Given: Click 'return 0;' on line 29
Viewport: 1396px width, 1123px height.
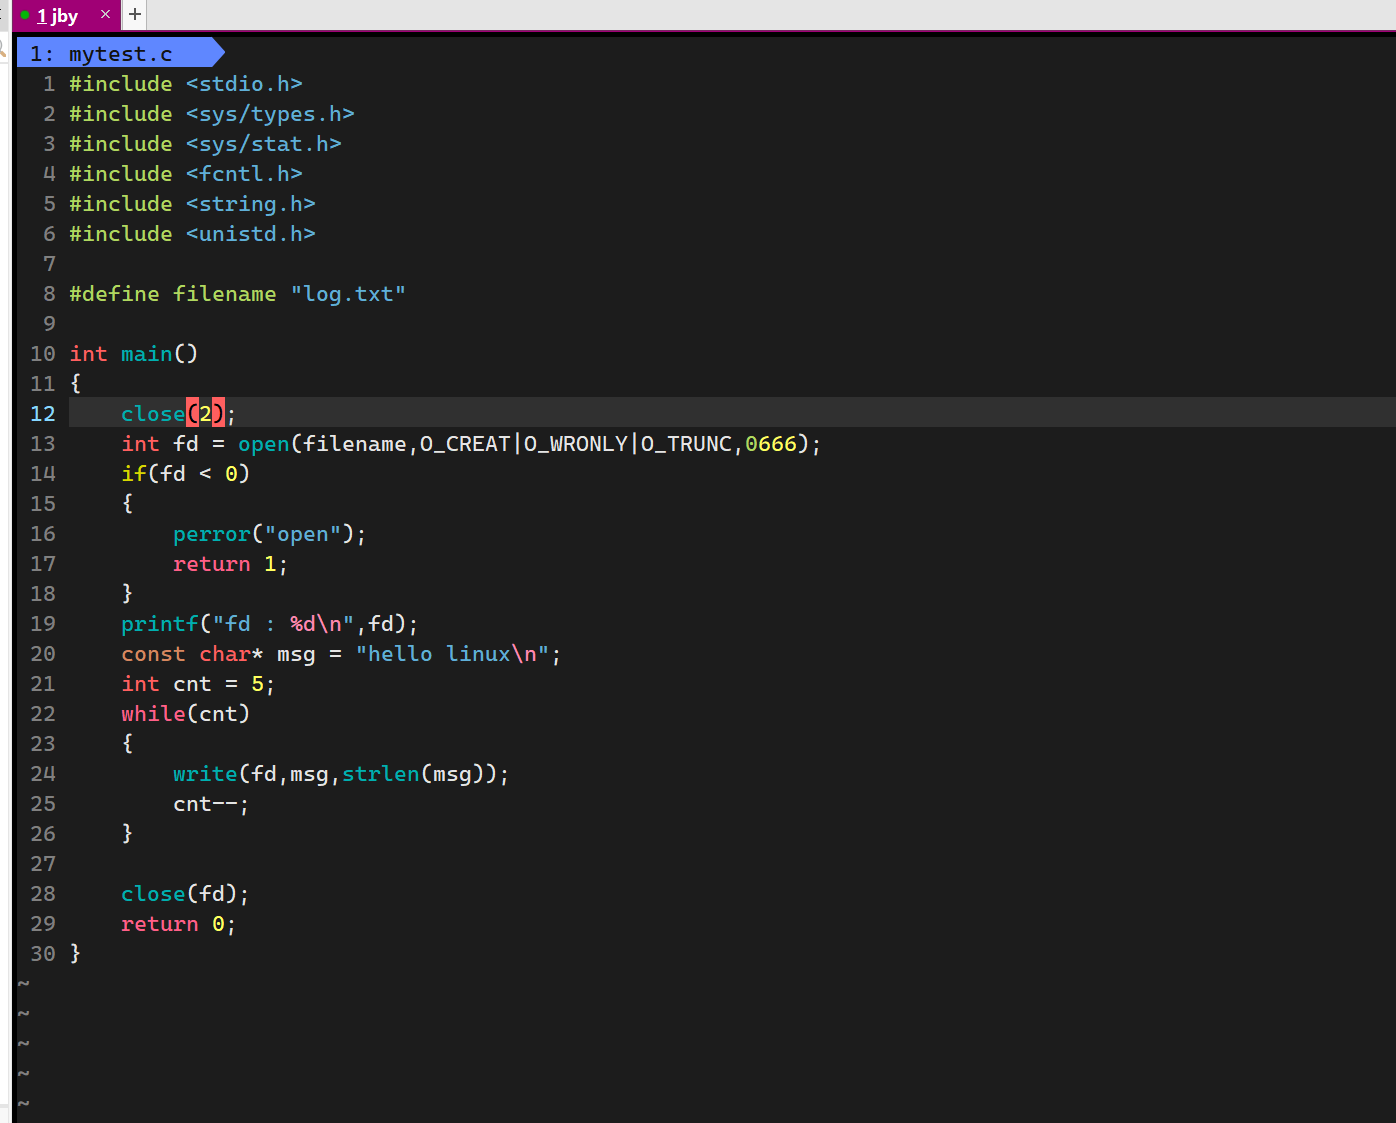Looking at the screenshot, I should (179, 924).
